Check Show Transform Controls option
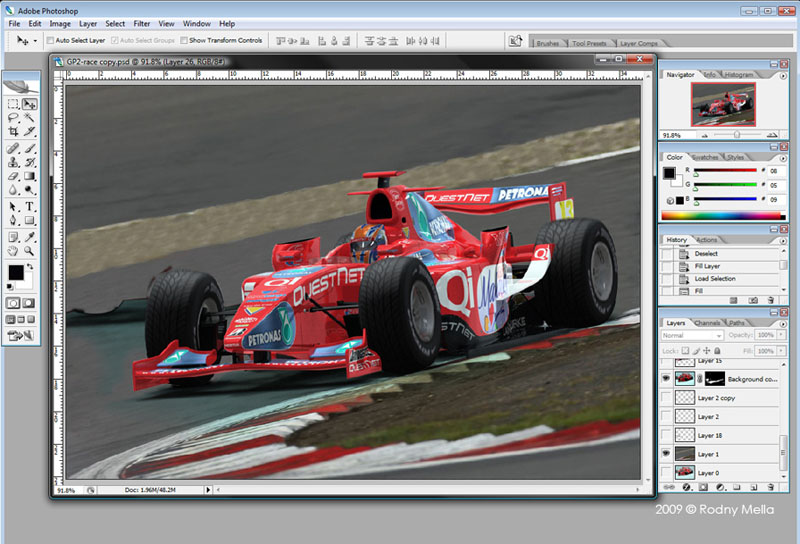The image size is (800, 544). click(x=183, y=41)
